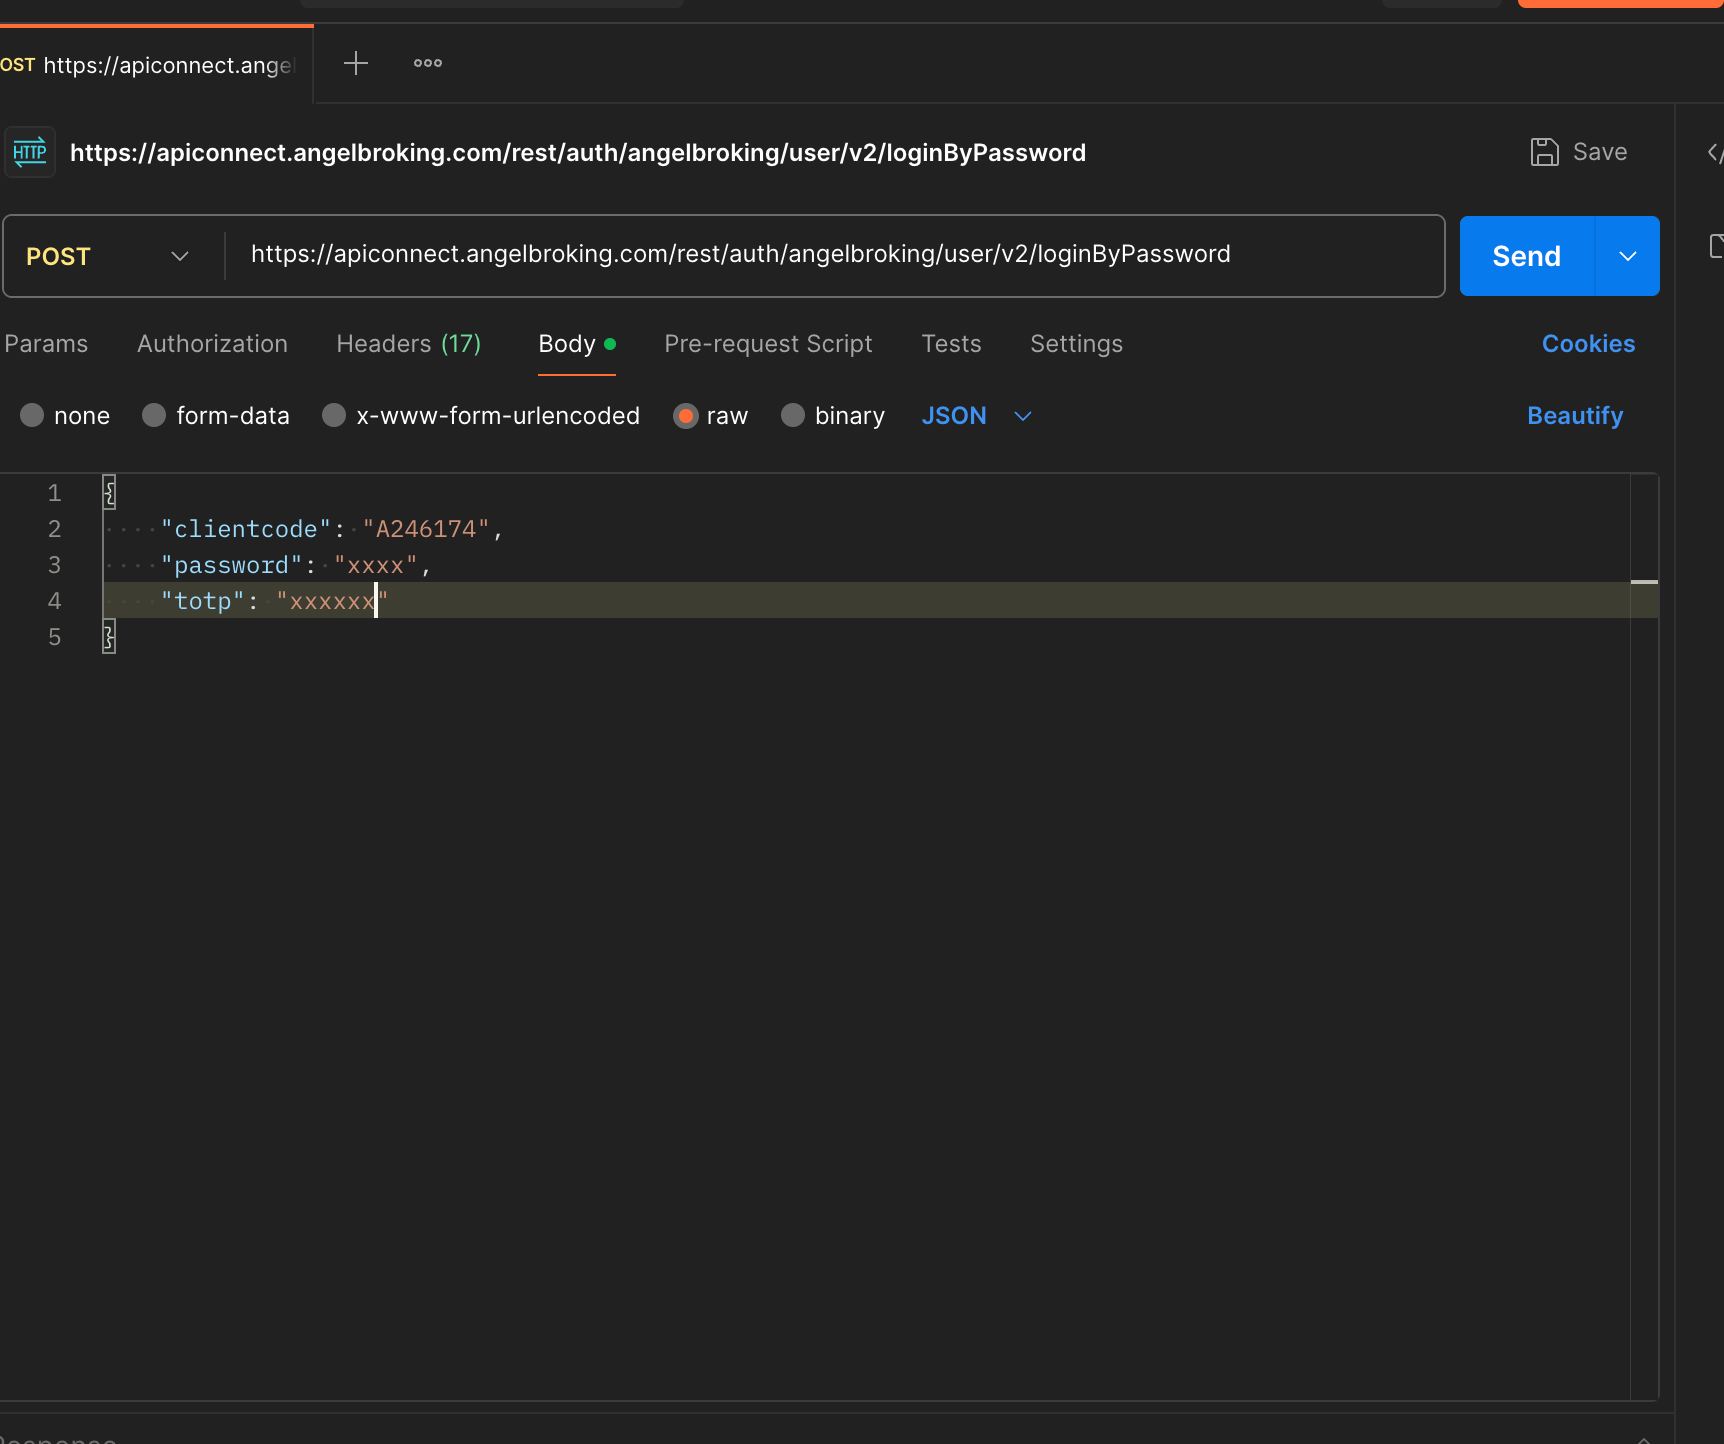Viewport: 1724px width, 1444px height.
Task: Click the Save button label
Action: pyautogui.click(x=1600, y=152)
